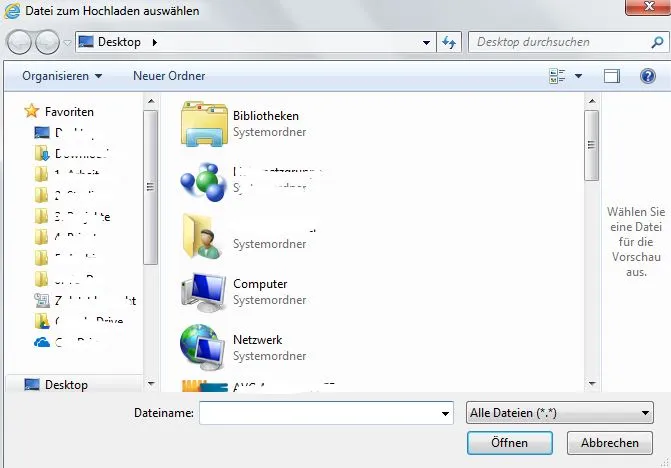Click the change view icon
Viewport: 671px width, 468px height.
(557, 76)
